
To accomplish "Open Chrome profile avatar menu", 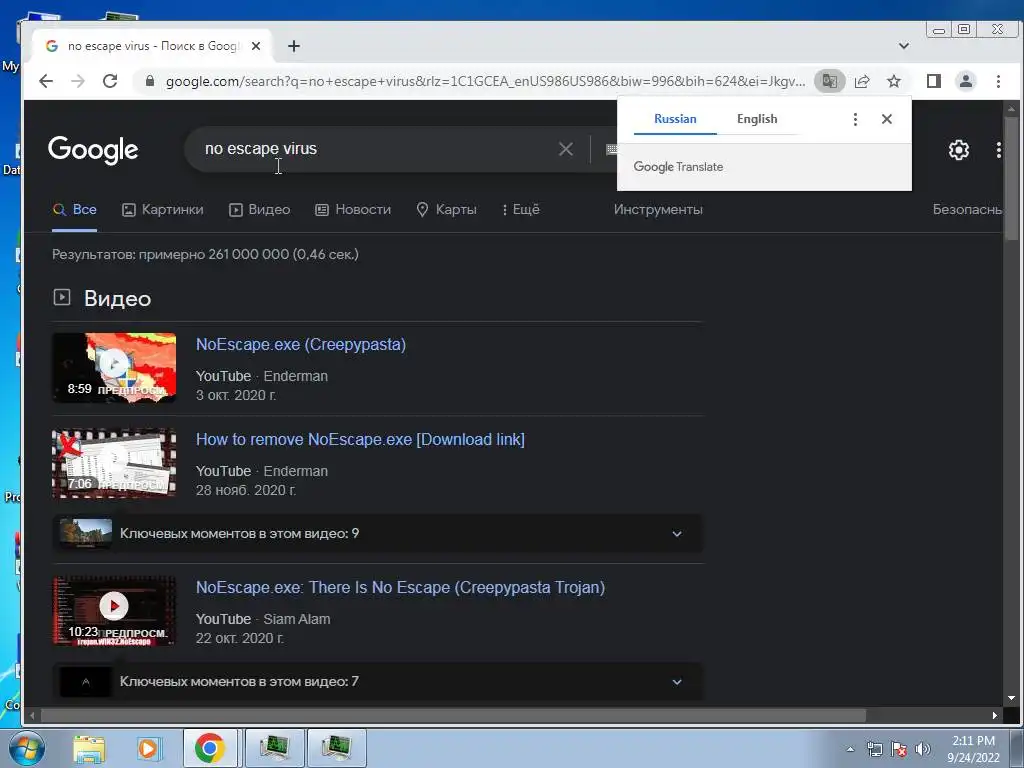I will pos(965,81).
